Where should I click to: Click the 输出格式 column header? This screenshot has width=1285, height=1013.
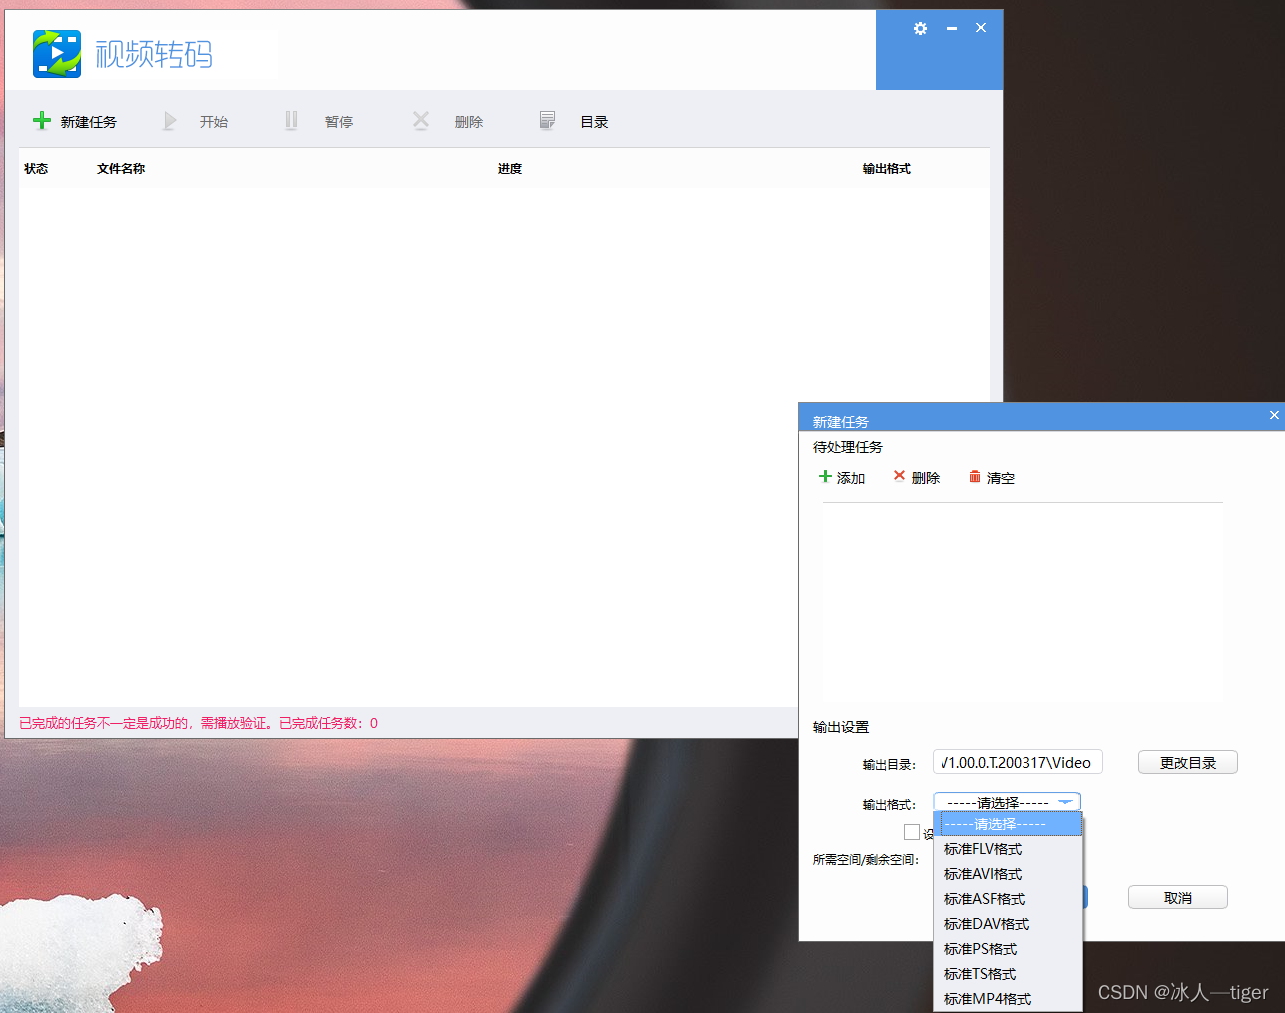pyautogui.click(x=887, y=169)
